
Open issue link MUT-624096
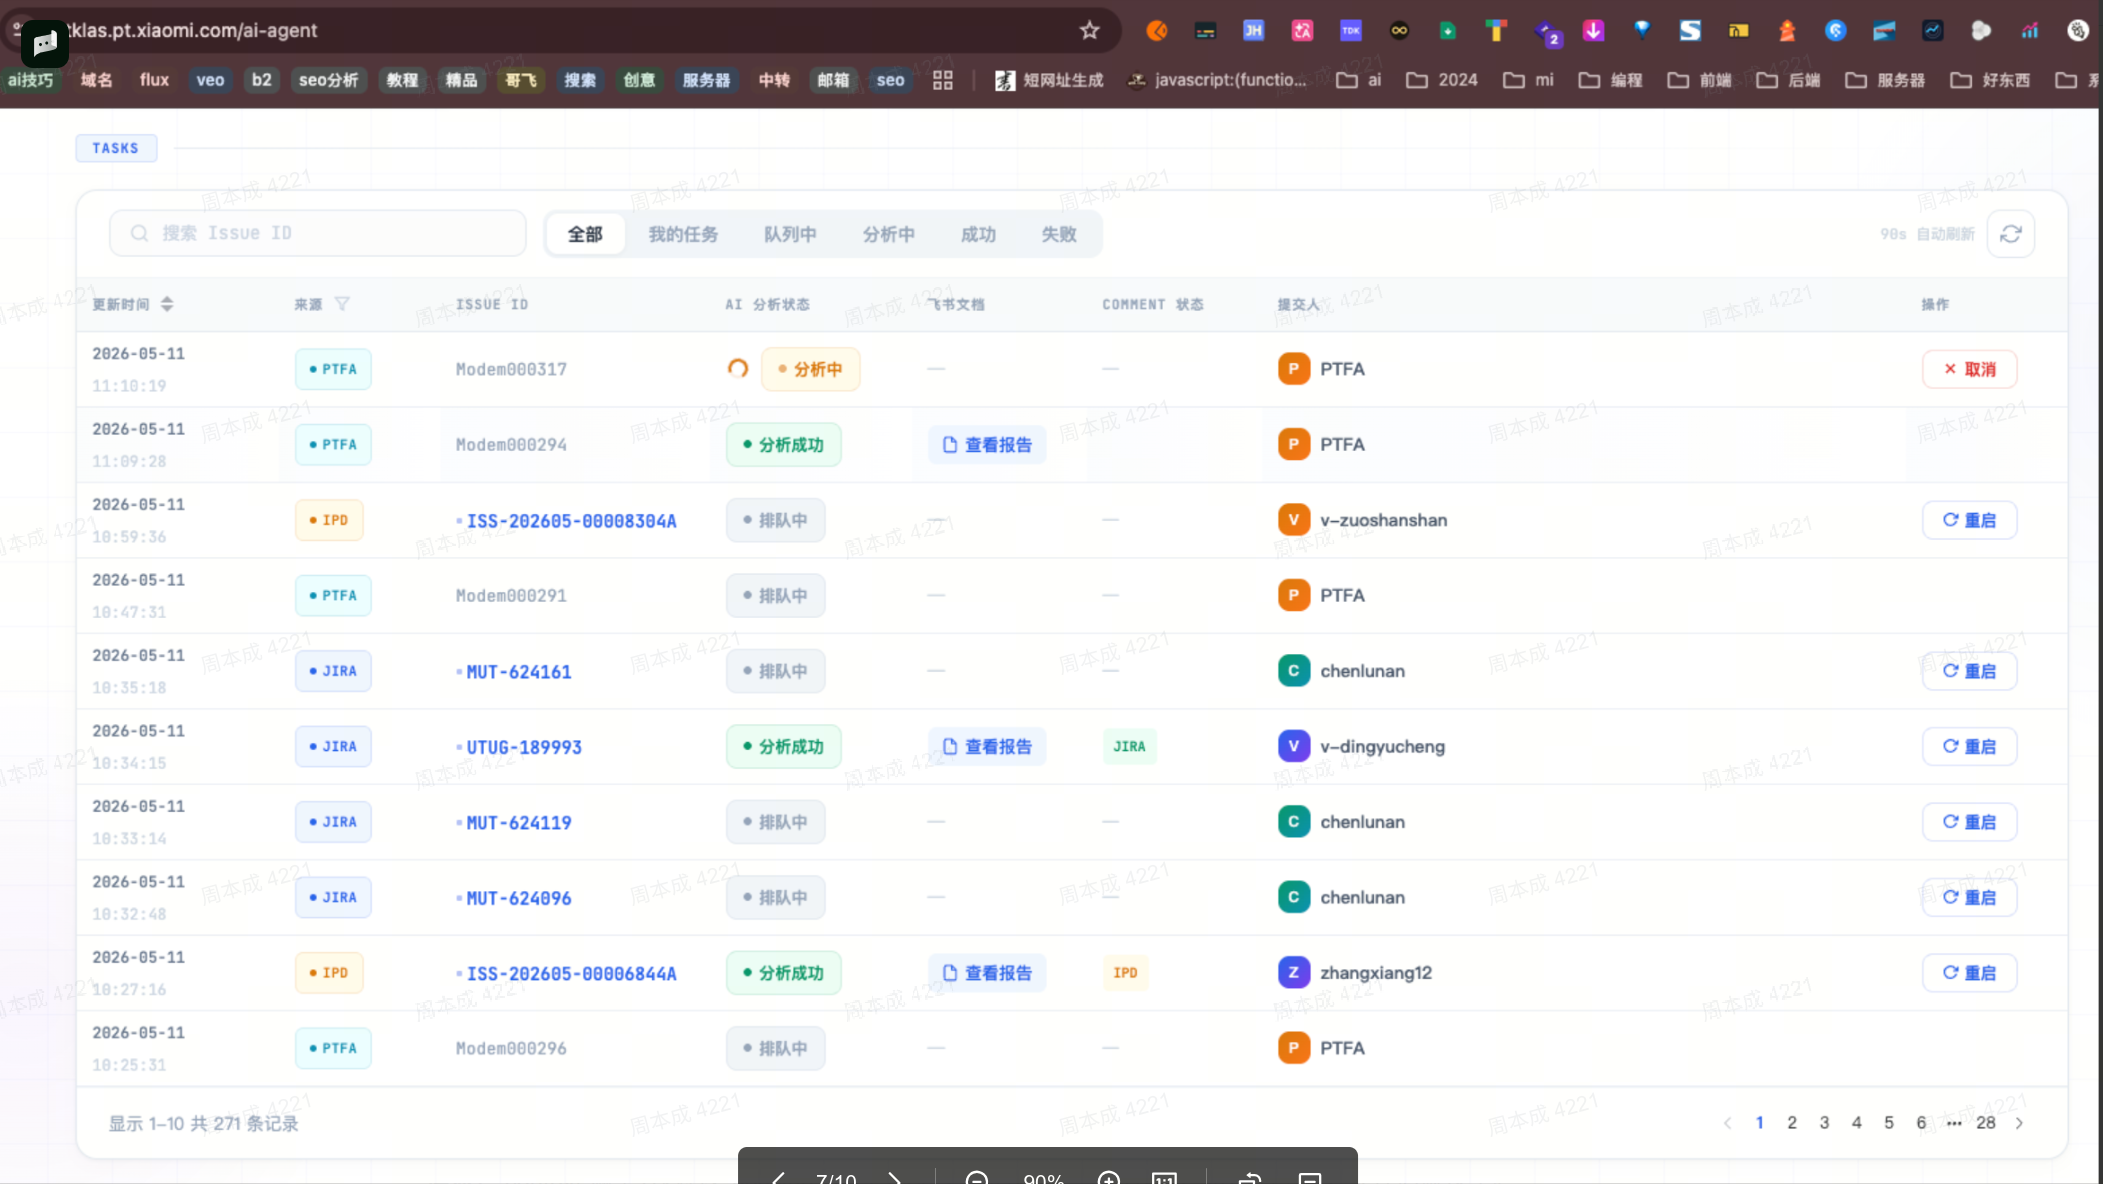pyautogui.click(x=519, y=899)
